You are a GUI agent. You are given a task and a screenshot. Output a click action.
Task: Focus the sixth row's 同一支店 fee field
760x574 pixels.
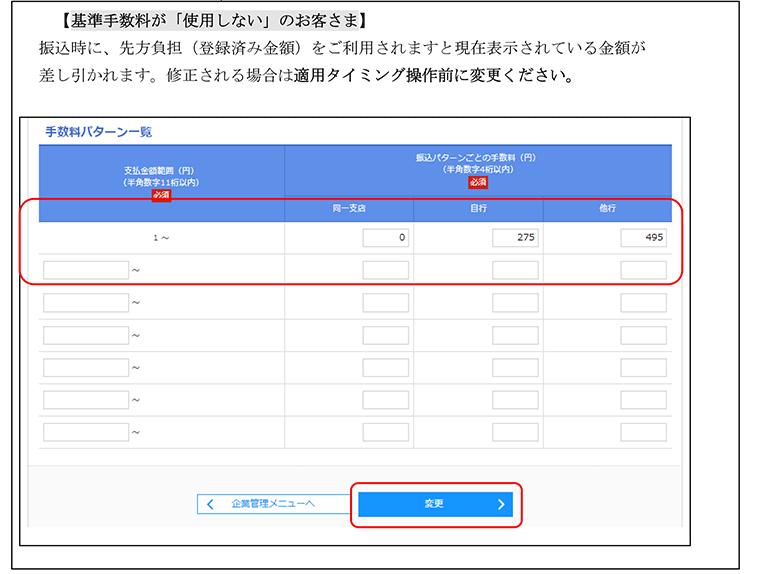coord(385,400)
